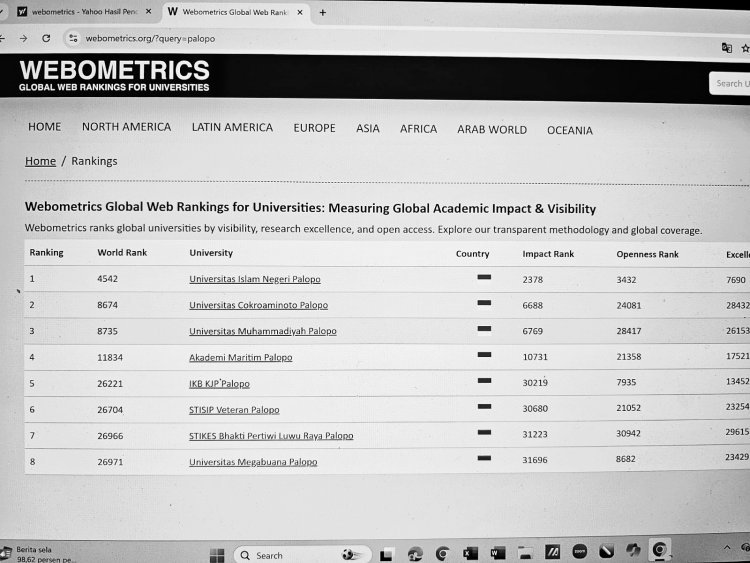Open the Windows Start menu
Image resolution: width=750 pixels, height=563 pixels.
217,555
